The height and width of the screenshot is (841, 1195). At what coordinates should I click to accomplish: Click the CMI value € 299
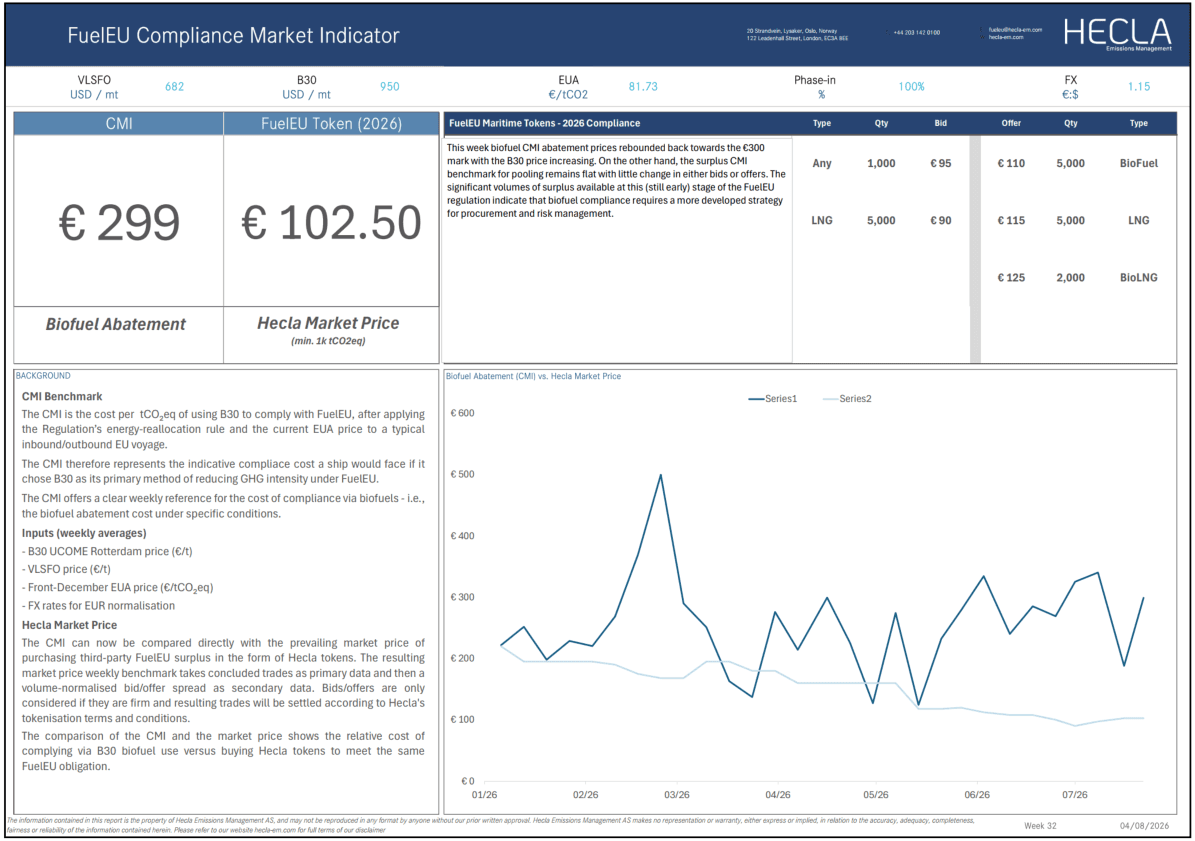pos(119,222)
